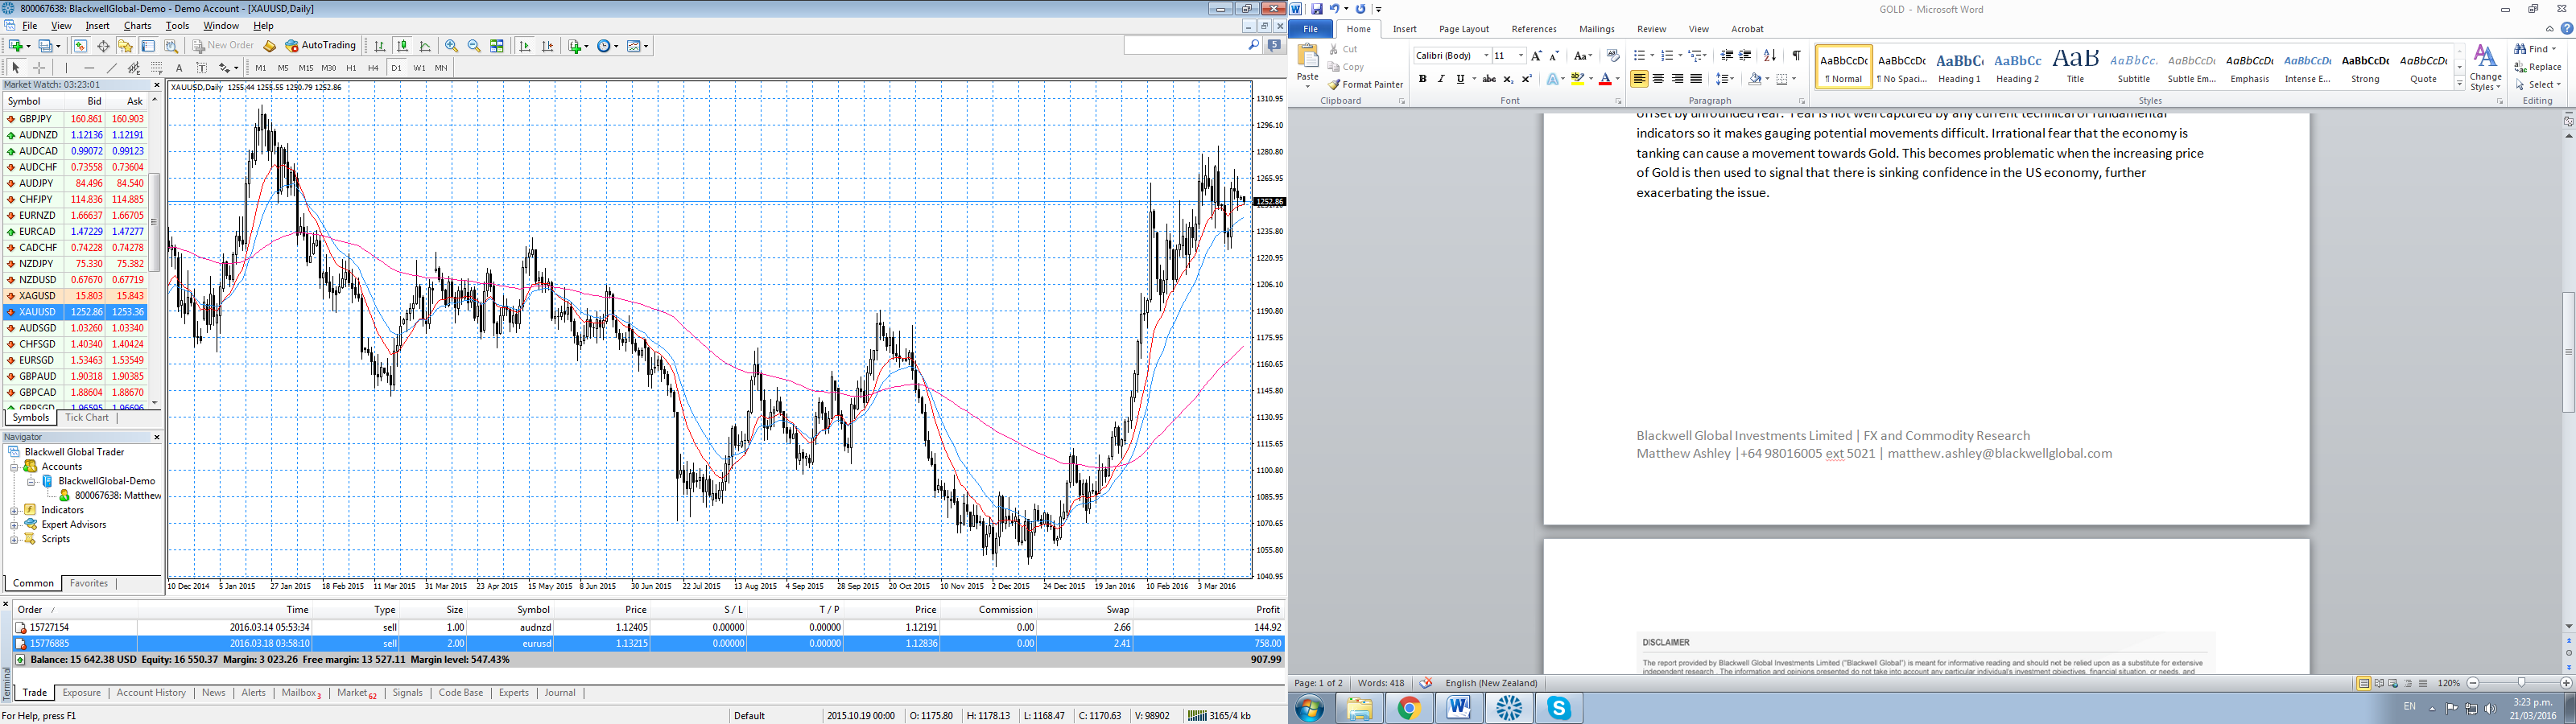The width and height of the screenshot is (2576, 724).
Task: Click the MetaEditor book icon
Action: click(269, 46)
